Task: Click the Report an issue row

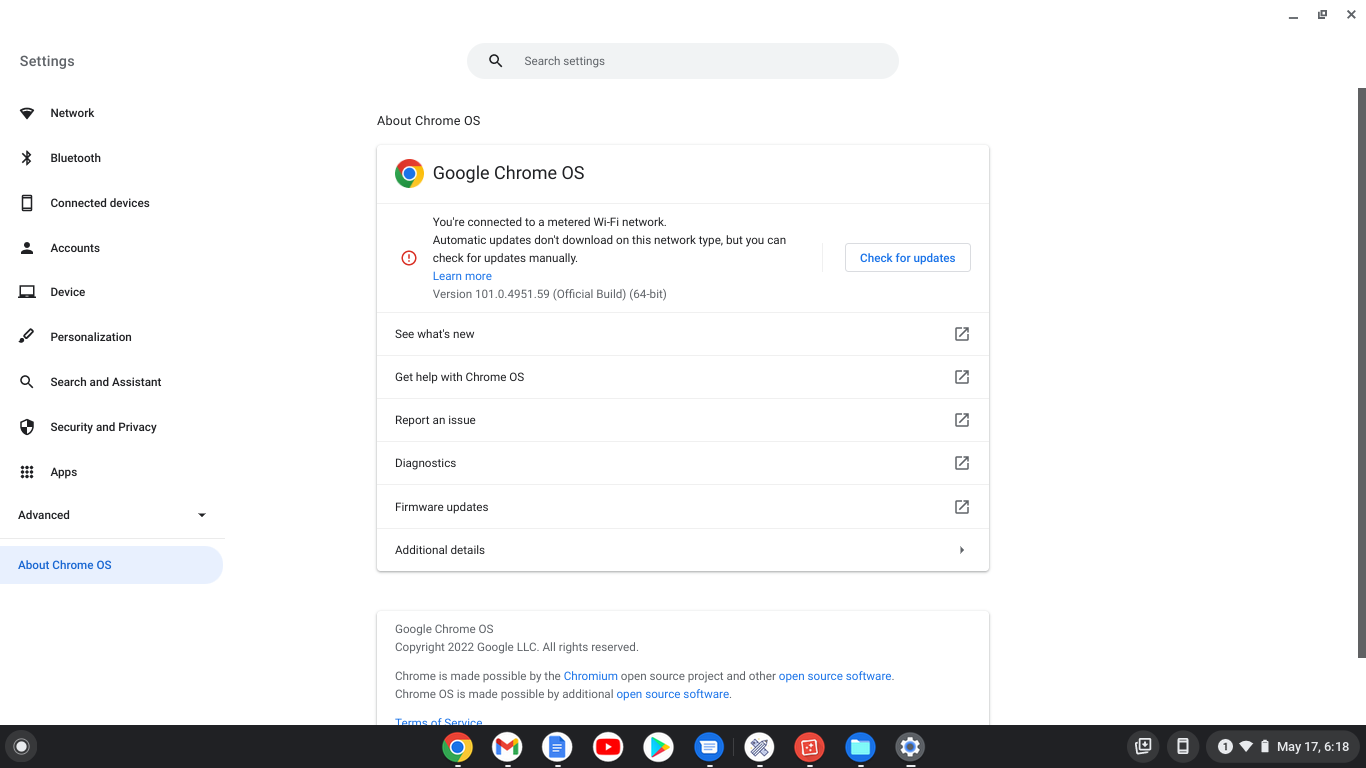Action: click(x=683, y=420)
